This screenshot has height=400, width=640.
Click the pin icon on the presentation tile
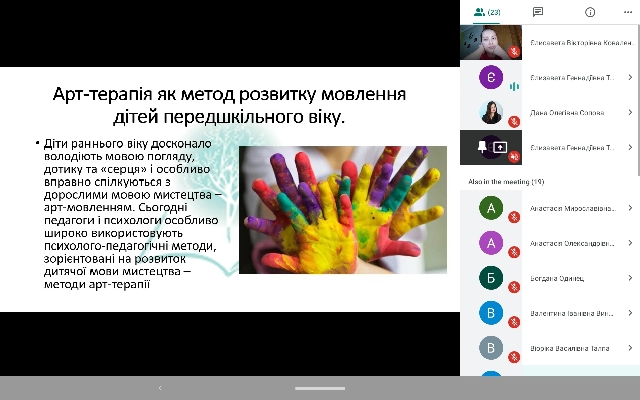(482, 147)
